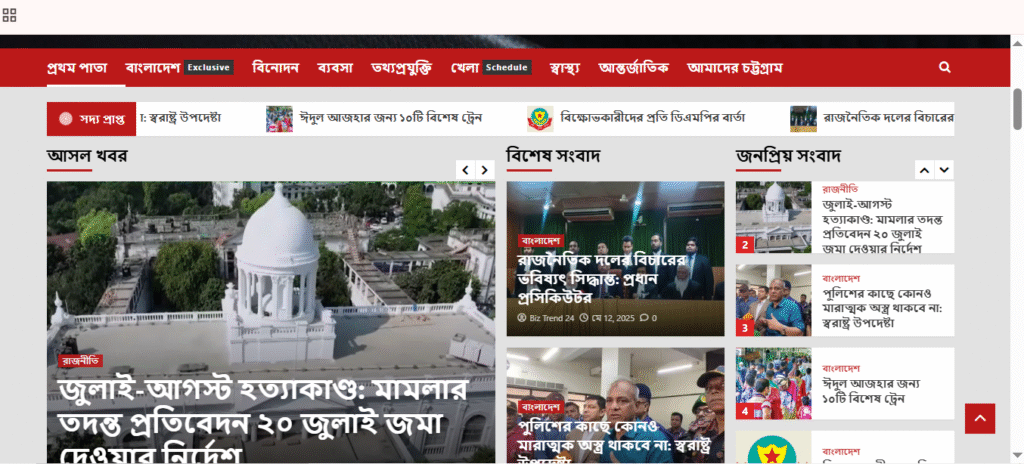1024x464 pixels.
Task: Open main headline জুলাই-আগস্ট হত্যাকাণ্ড in slider
Action: (263, 422)
